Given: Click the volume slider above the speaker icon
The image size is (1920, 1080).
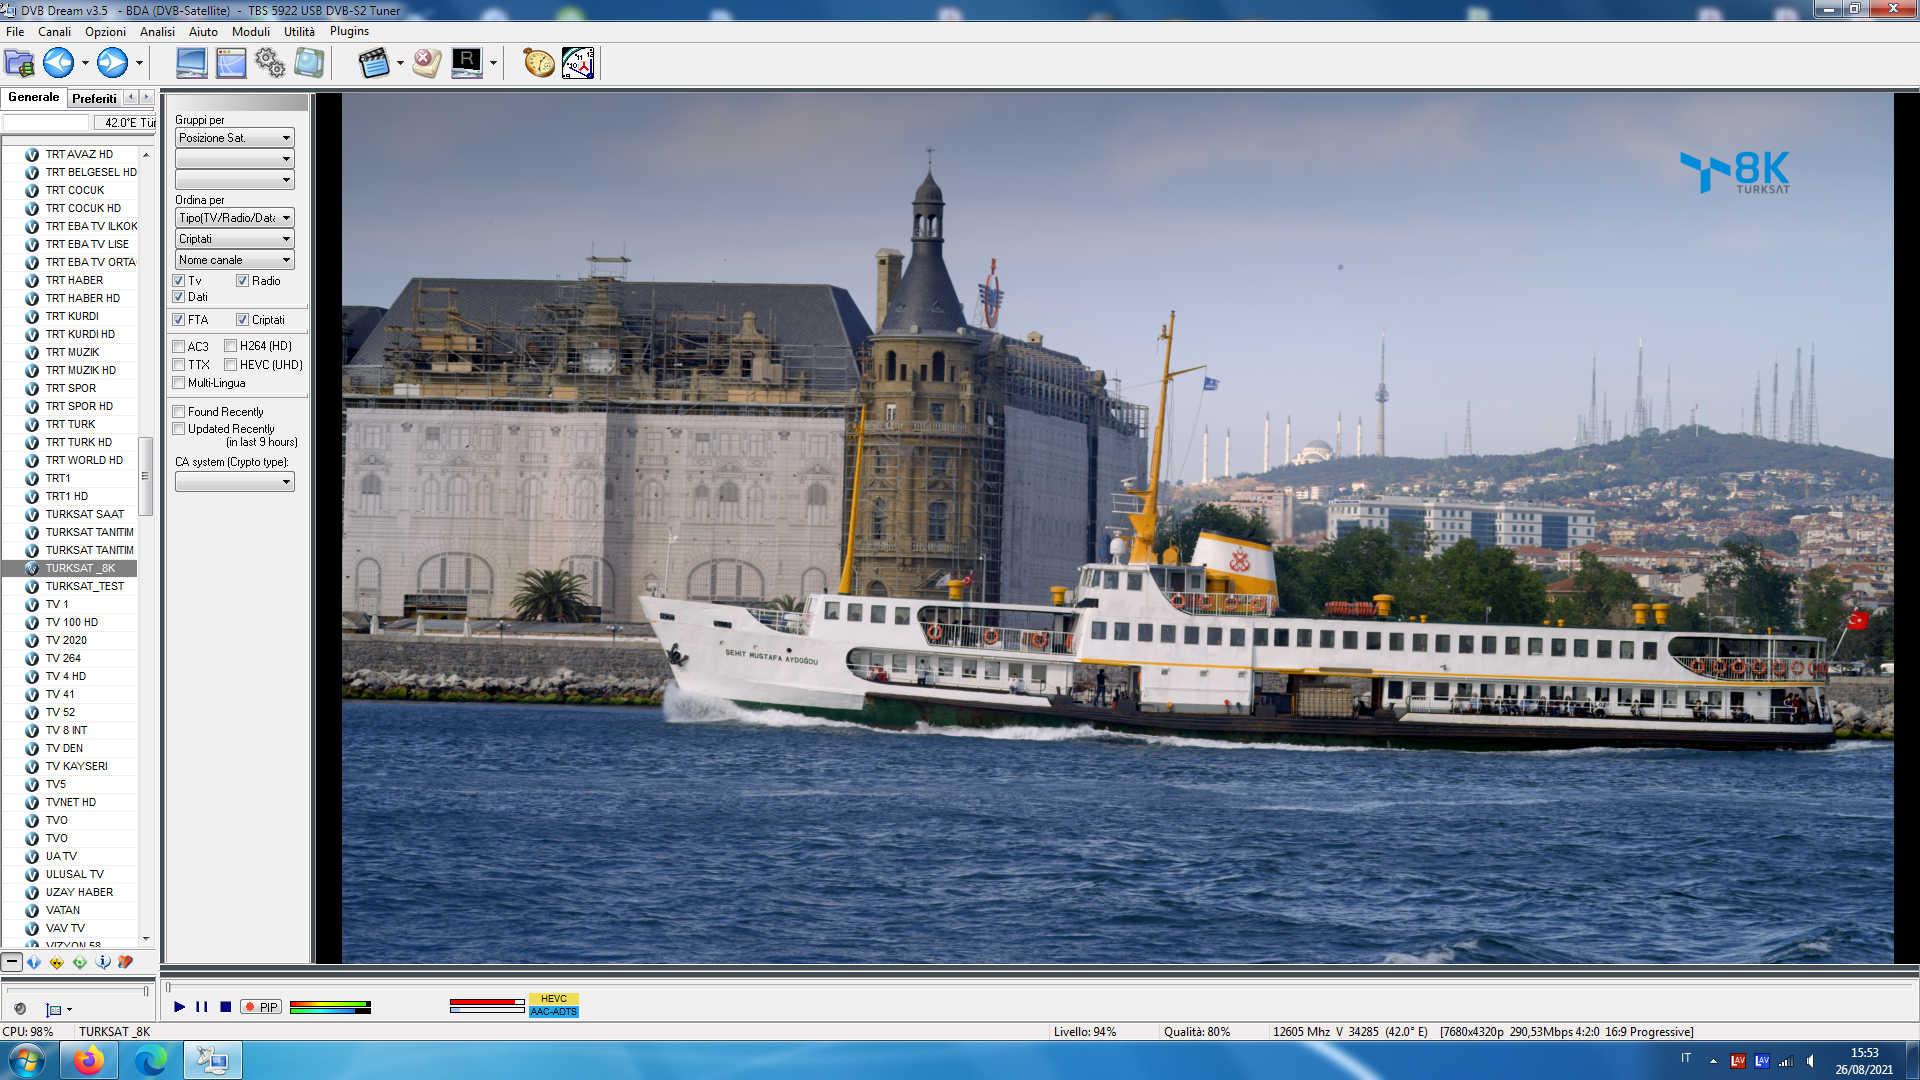Looking at the screenshot, I should [x=77, y=991].
